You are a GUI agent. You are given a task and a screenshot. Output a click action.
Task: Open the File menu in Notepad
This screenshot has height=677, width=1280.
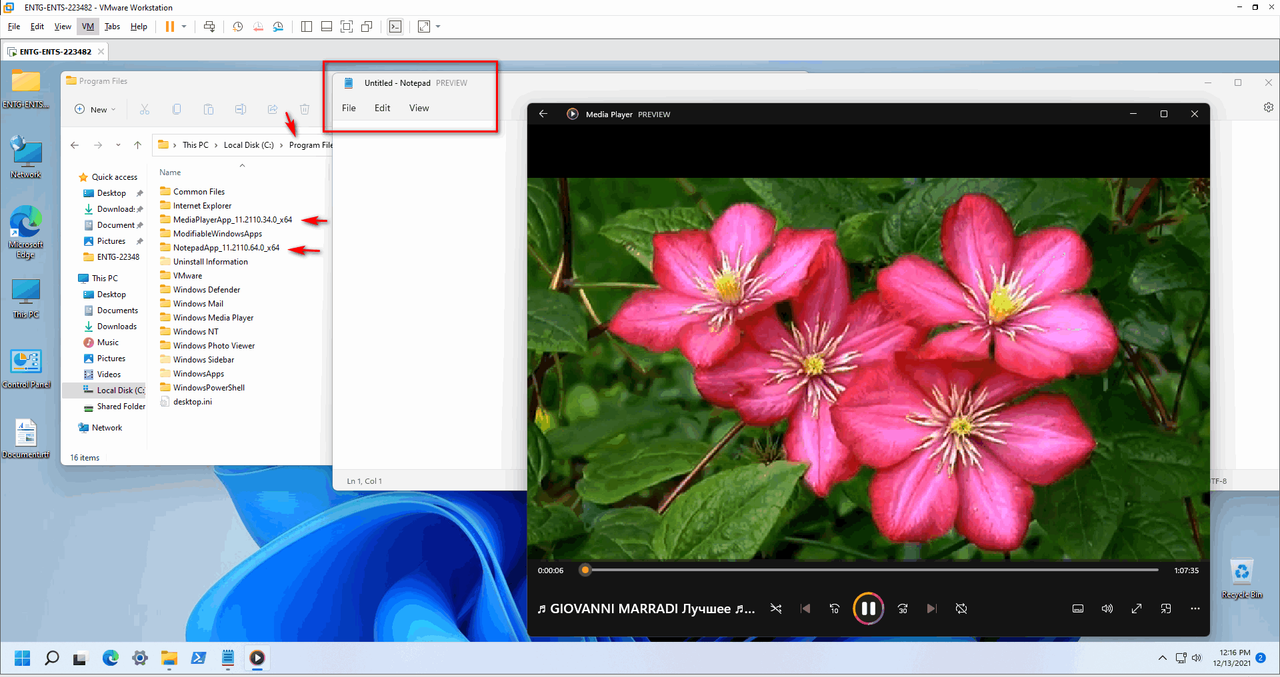[x=349, y=108]
